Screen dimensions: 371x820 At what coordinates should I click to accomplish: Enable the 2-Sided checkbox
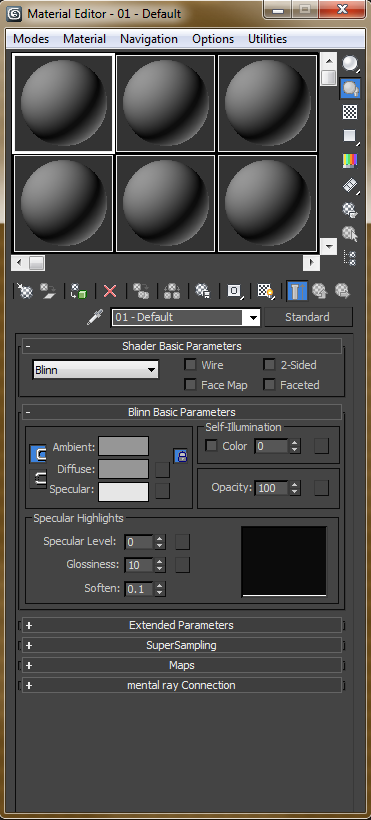[269, 365]
